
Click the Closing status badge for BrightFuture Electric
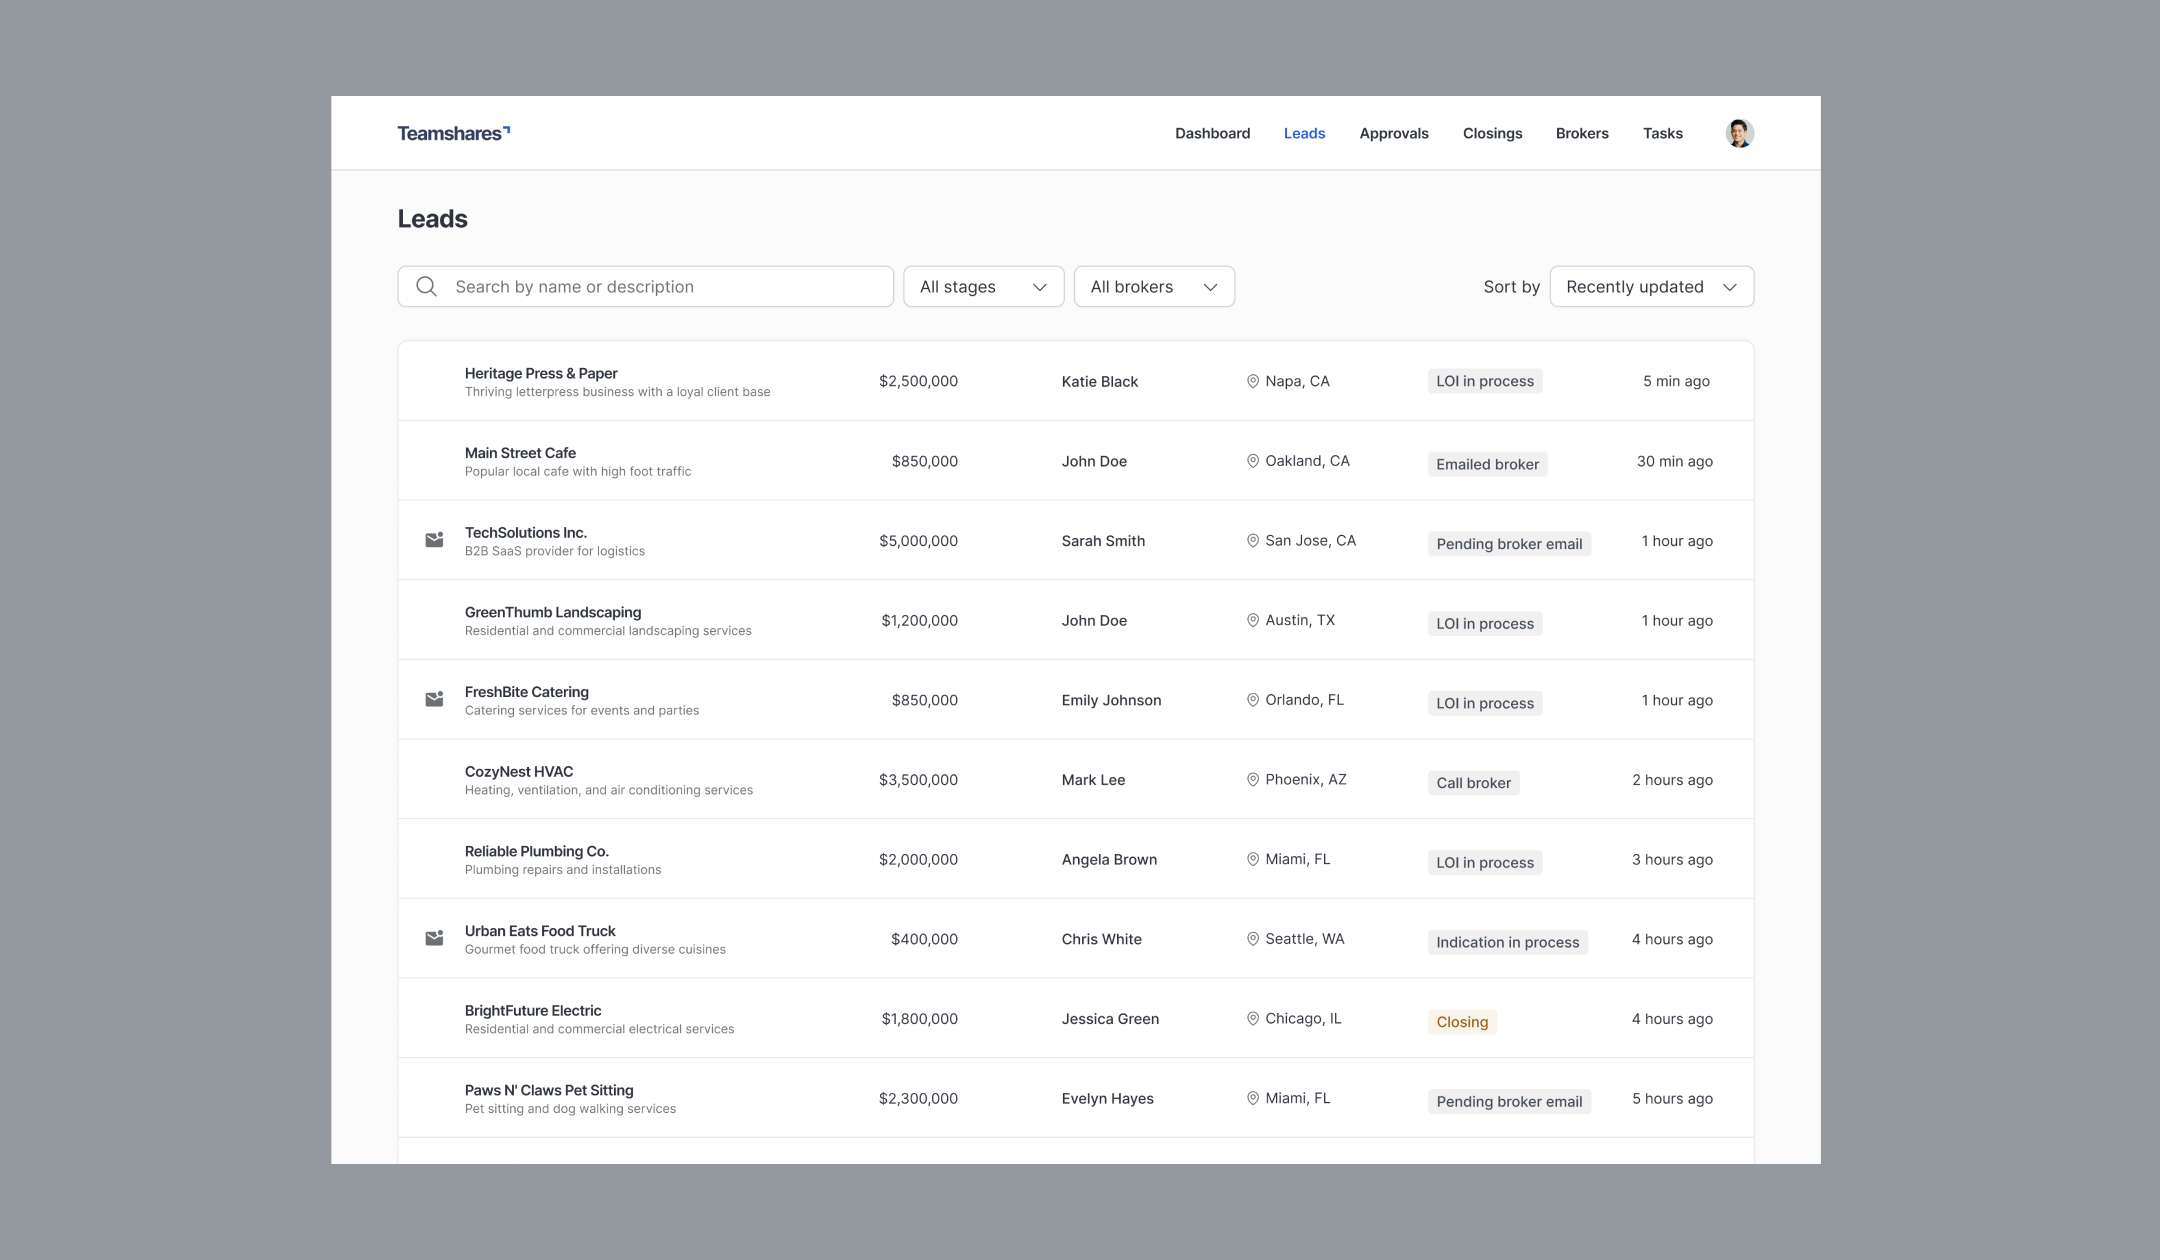tap(1462, 1022)
